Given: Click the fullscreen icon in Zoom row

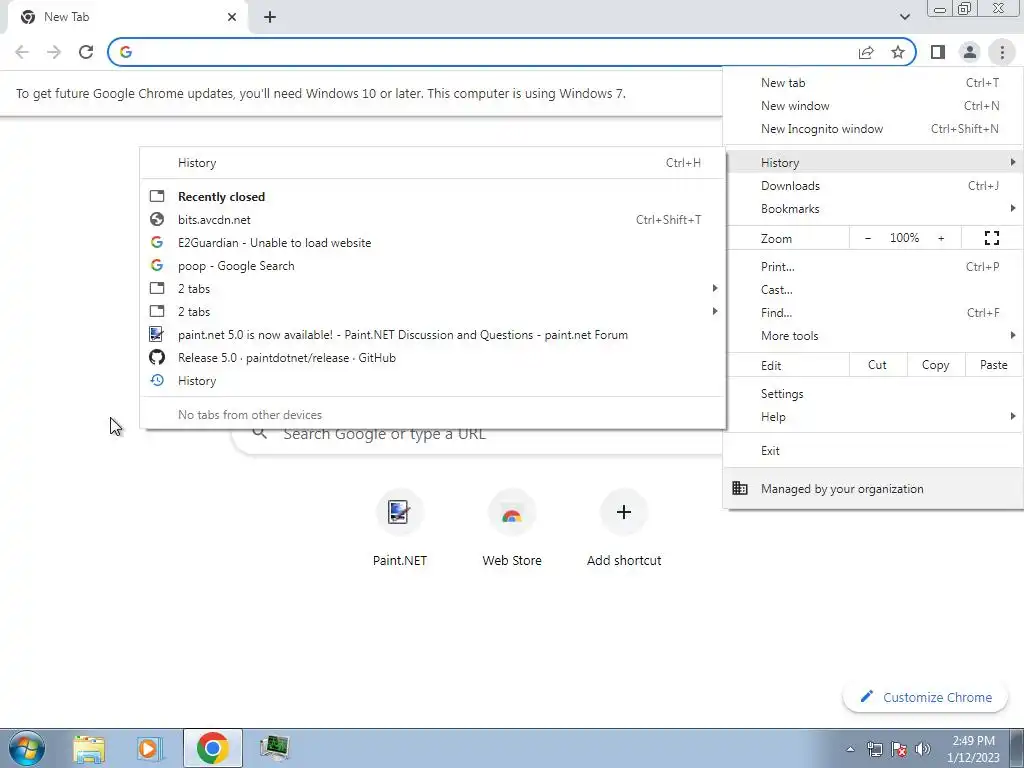Looking at the screenshot, I should coord(991,238).
